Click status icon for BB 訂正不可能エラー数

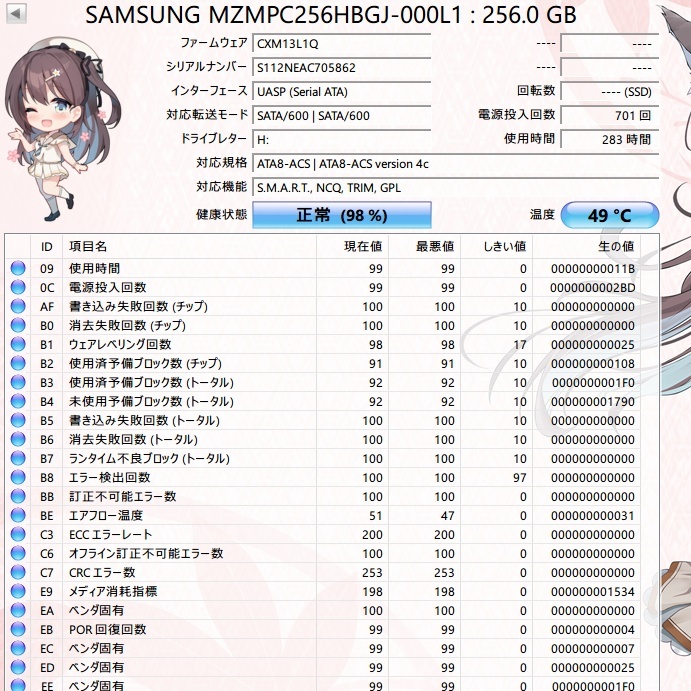(x=18, y=496)
